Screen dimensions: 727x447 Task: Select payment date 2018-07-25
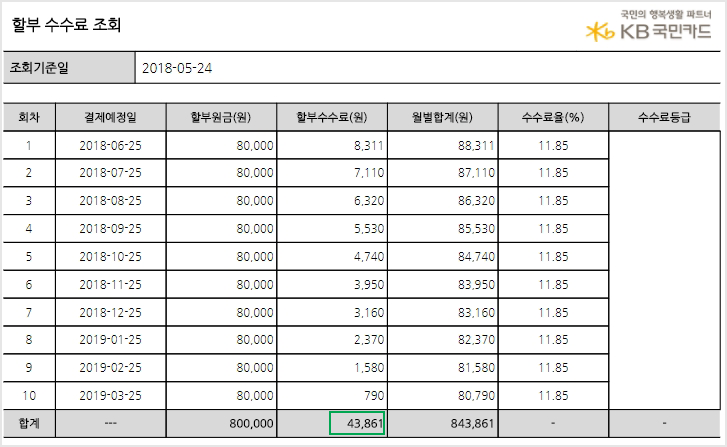[110, 173]
